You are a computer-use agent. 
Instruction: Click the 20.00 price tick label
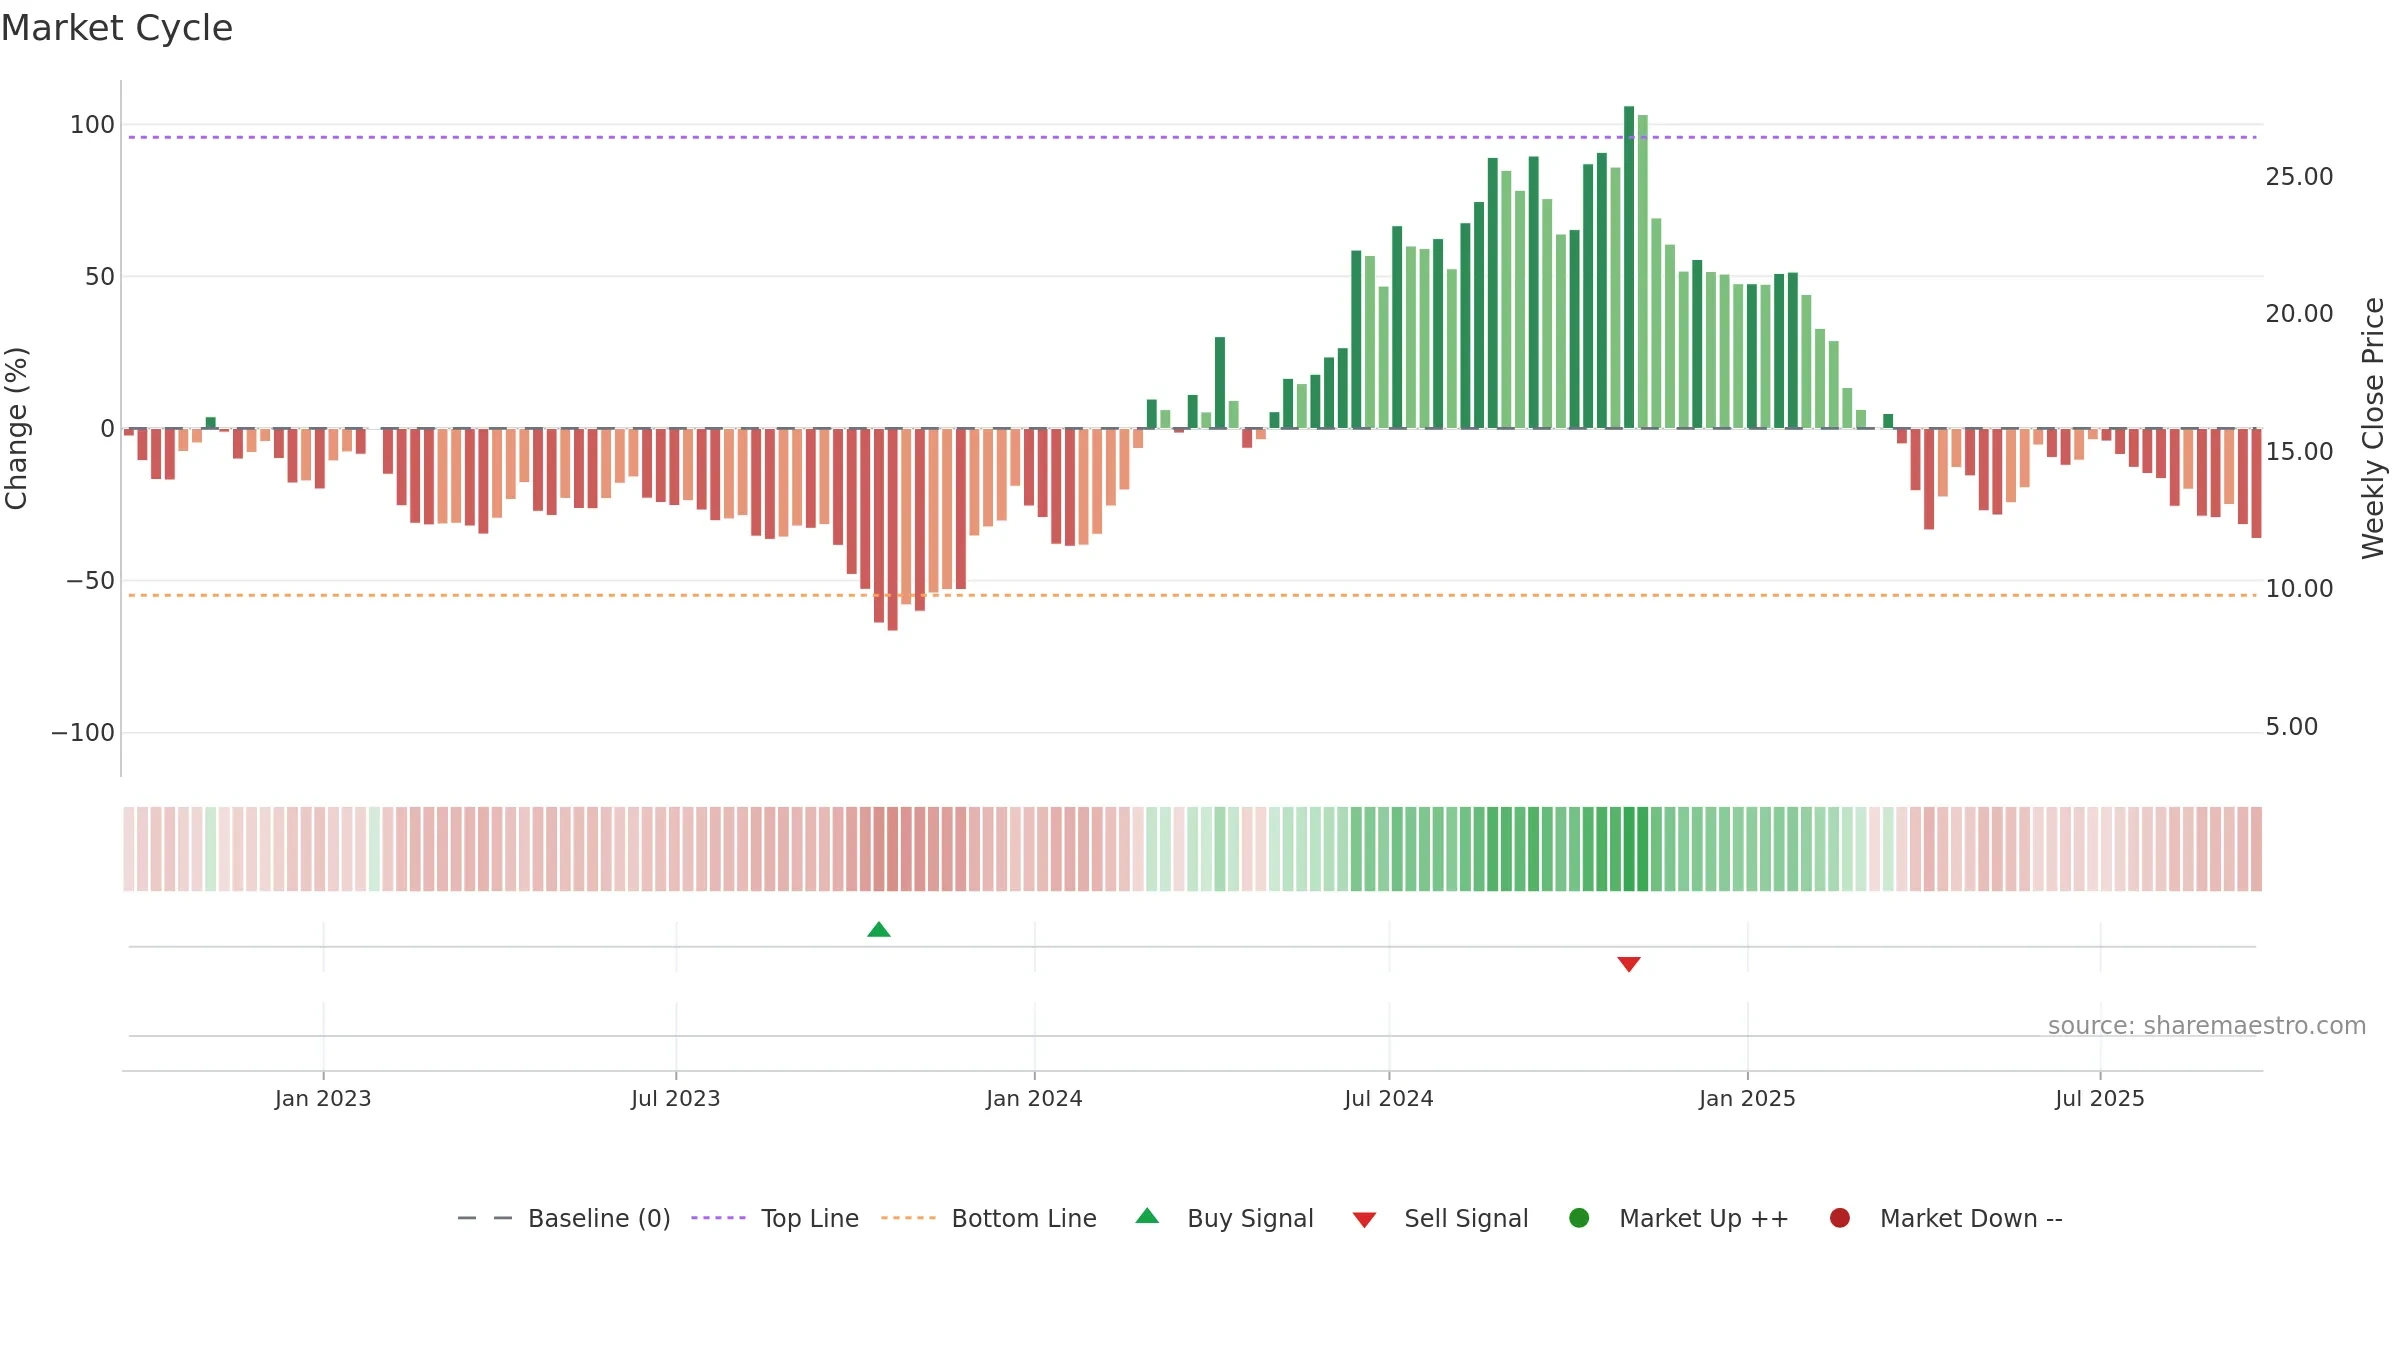pos(2299,314)
